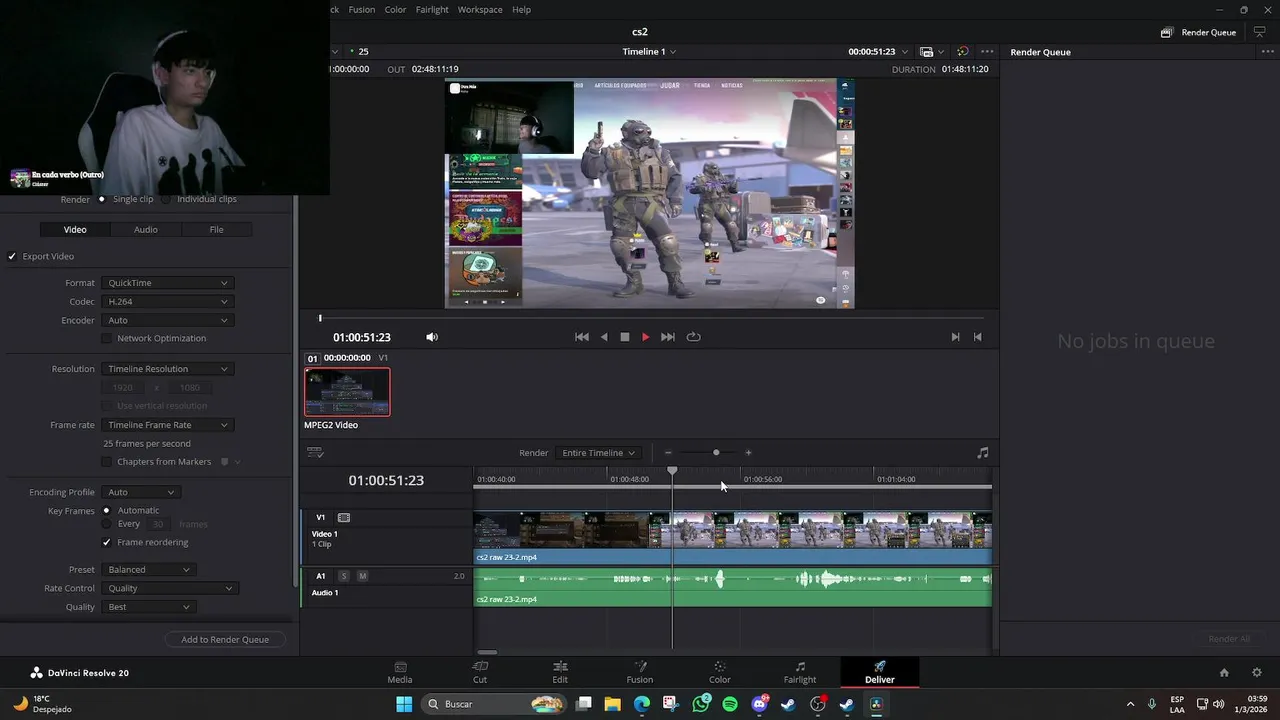
Task: Show the audio music note icon panel
Action: coord(983,453)
